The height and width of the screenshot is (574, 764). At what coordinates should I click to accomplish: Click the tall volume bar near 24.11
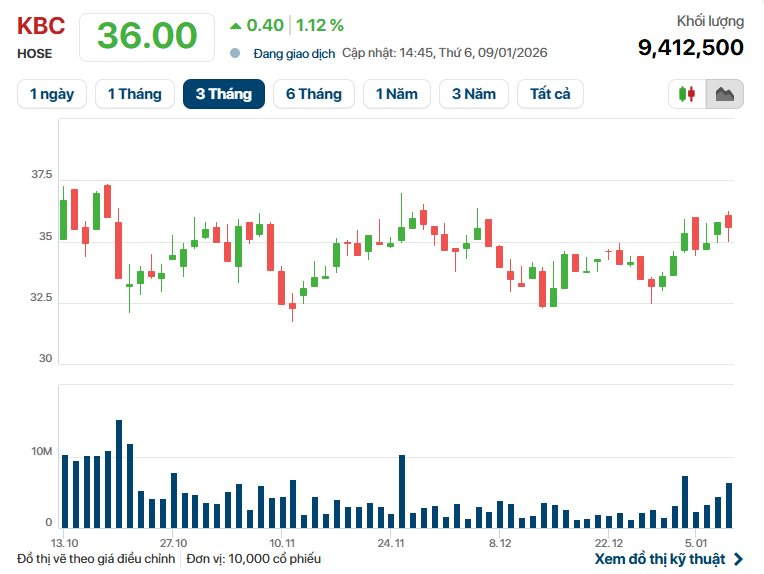click(x=402, y=491)
